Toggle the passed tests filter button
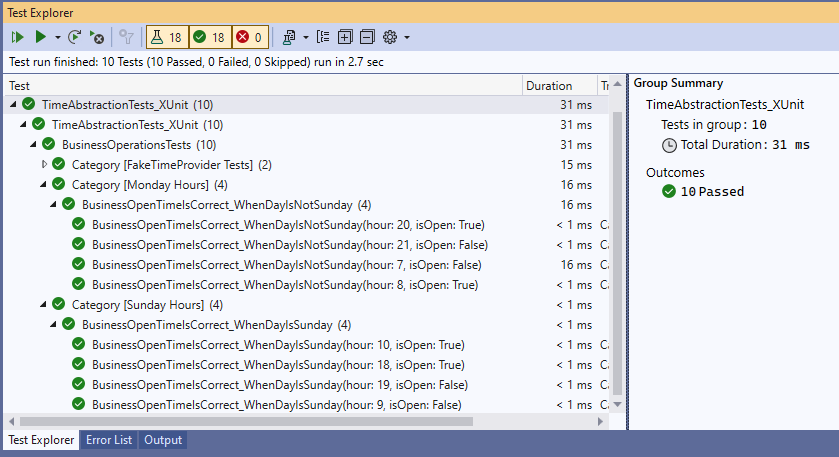The height and width of the screenshot is (457, 839). (x=209, y=37)
